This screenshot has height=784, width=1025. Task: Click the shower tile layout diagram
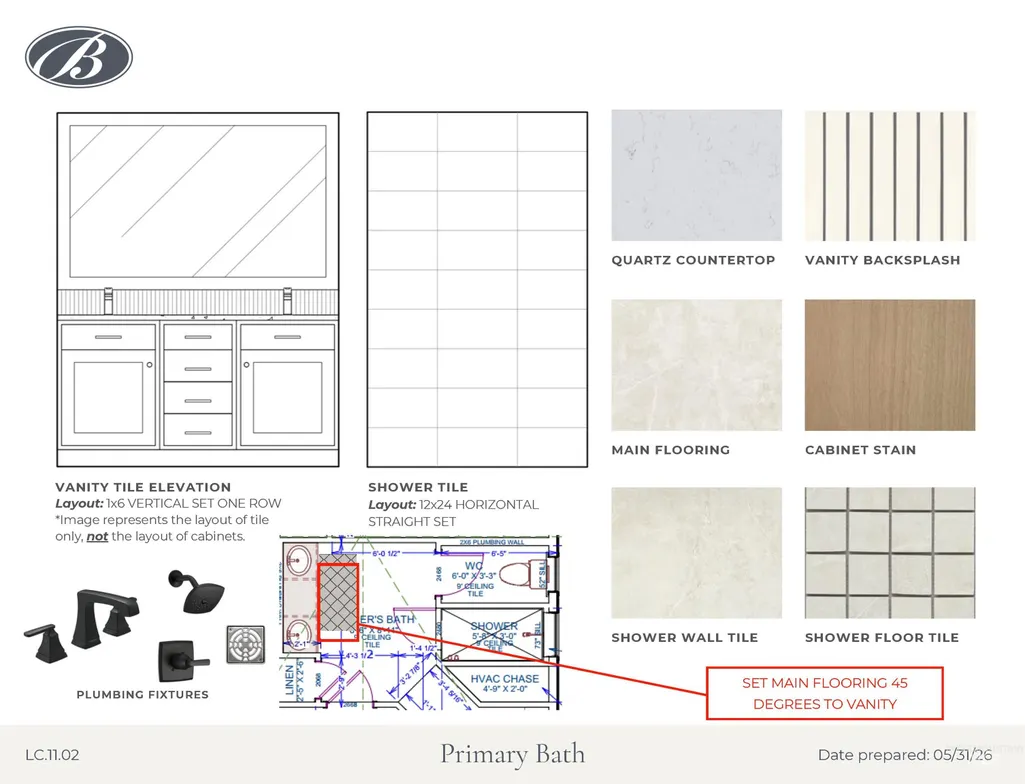coord(477,289)
